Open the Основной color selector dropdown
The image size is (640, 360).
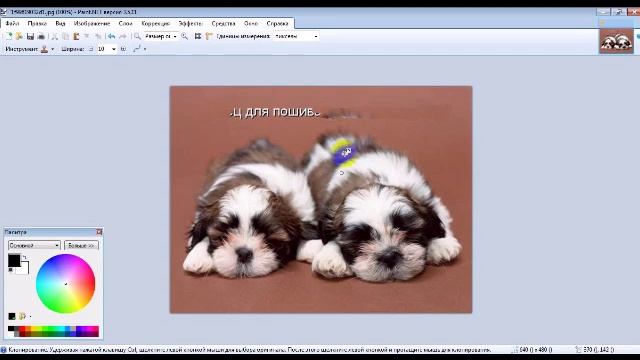34,245
